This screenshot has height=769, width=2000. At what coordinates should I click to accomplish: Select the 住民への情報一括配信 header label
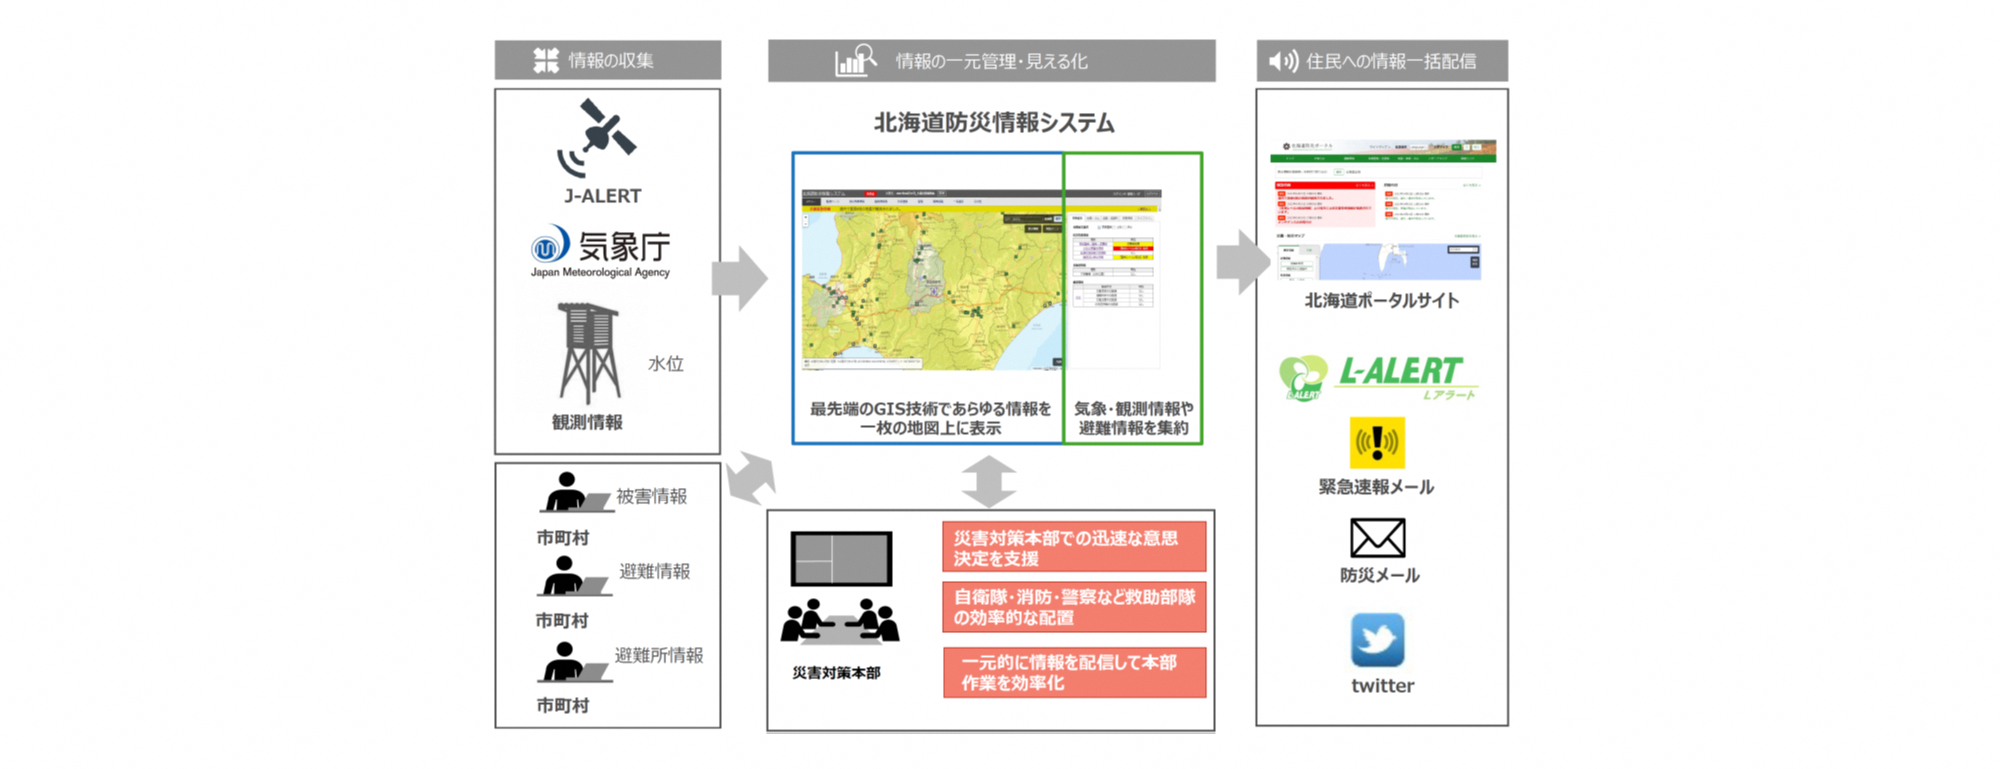[1391, 61]
